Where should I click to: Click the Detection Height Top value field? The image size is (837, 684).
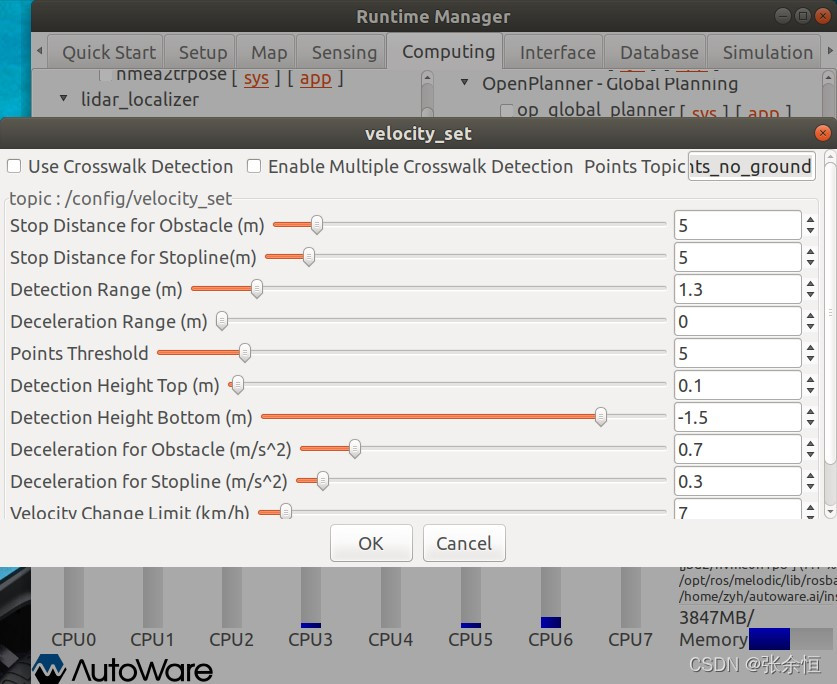click(737, 386)
